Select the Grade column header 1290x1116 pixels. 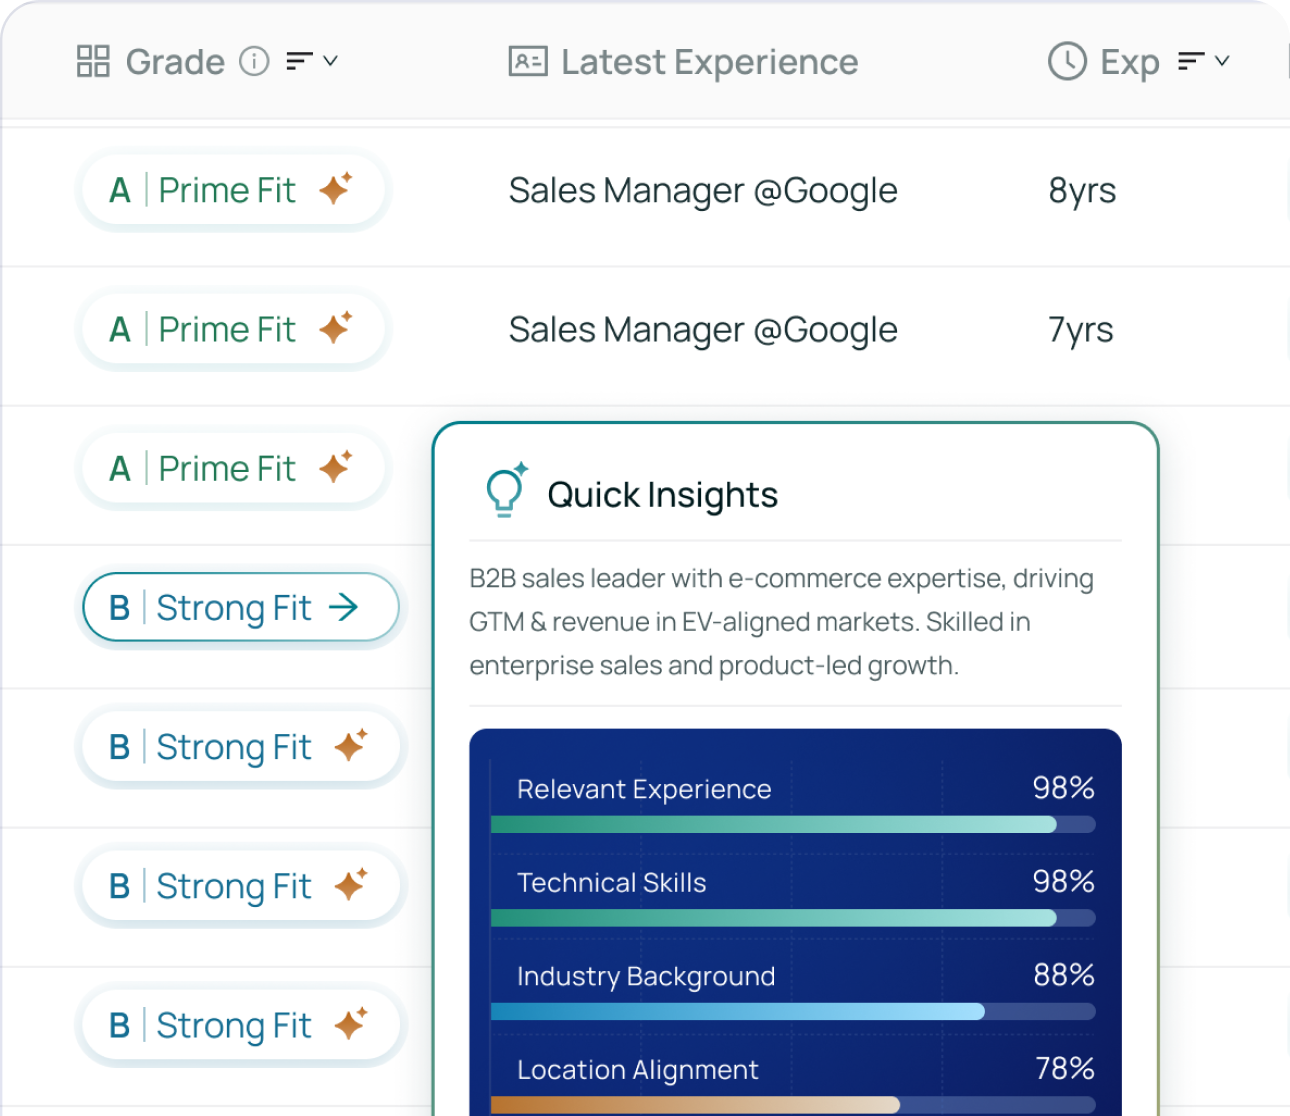coord(174,61)
